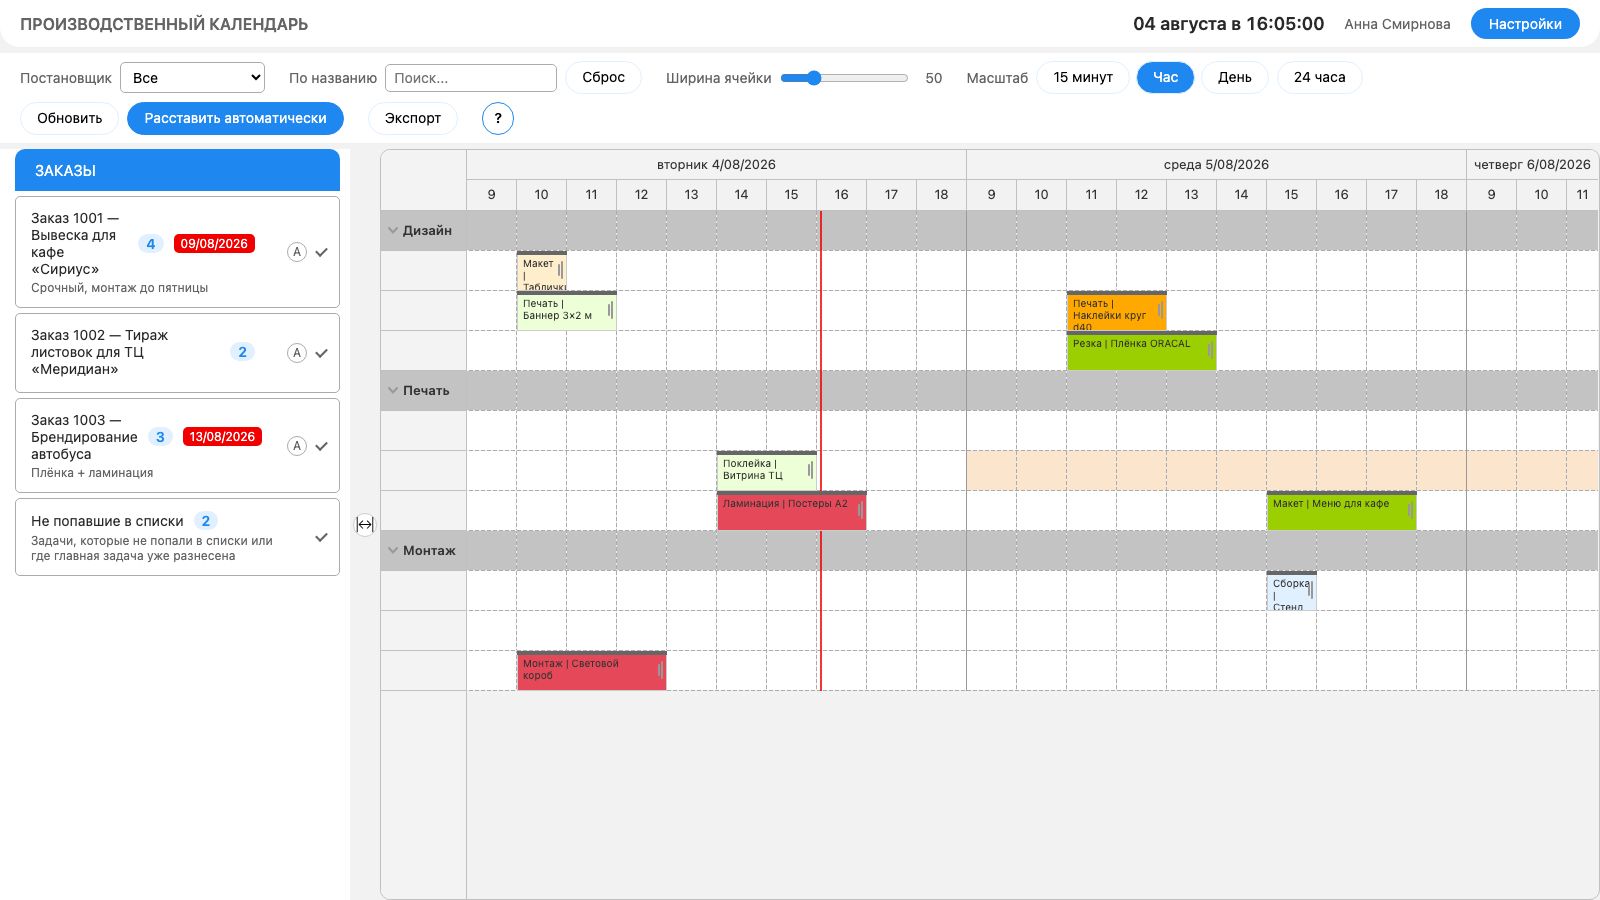The height and width of the screenshot is (900, 1600).
Task: Click the "A" circle icon on Заказ 1001
Action: coord(297,252)
